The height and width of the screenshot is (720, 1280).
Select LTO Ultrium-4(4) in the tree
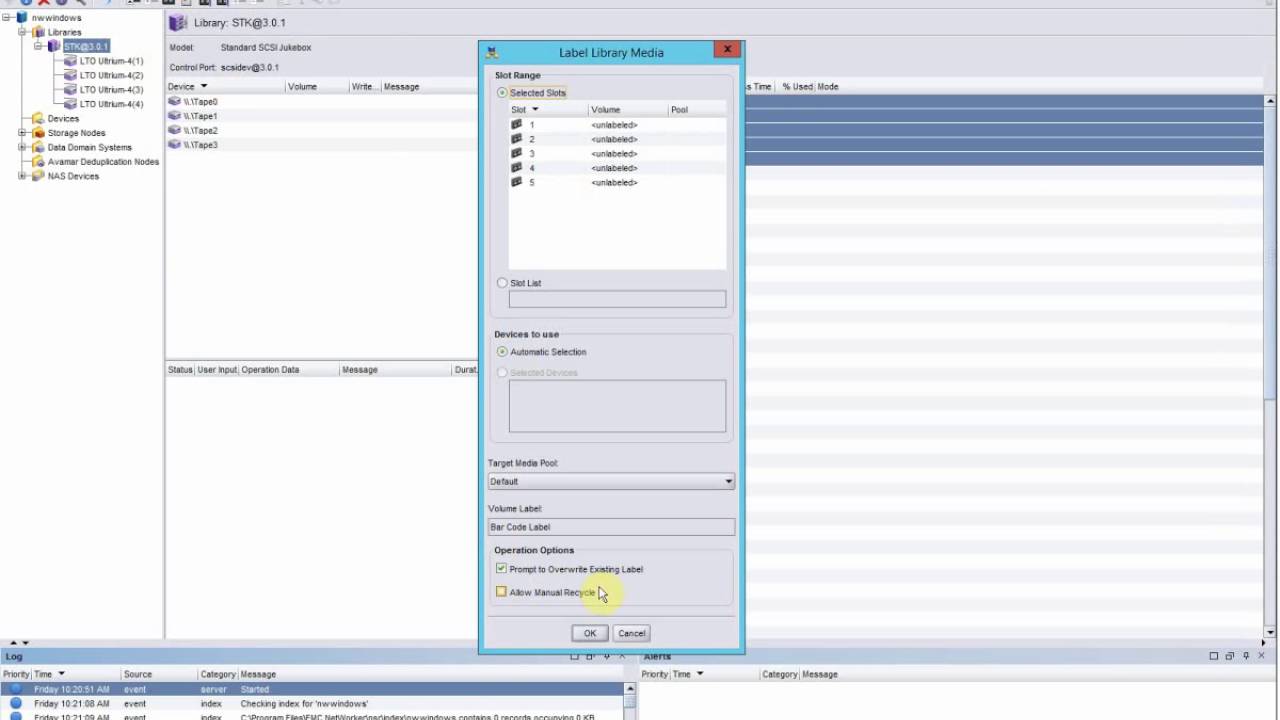(111, 104)
